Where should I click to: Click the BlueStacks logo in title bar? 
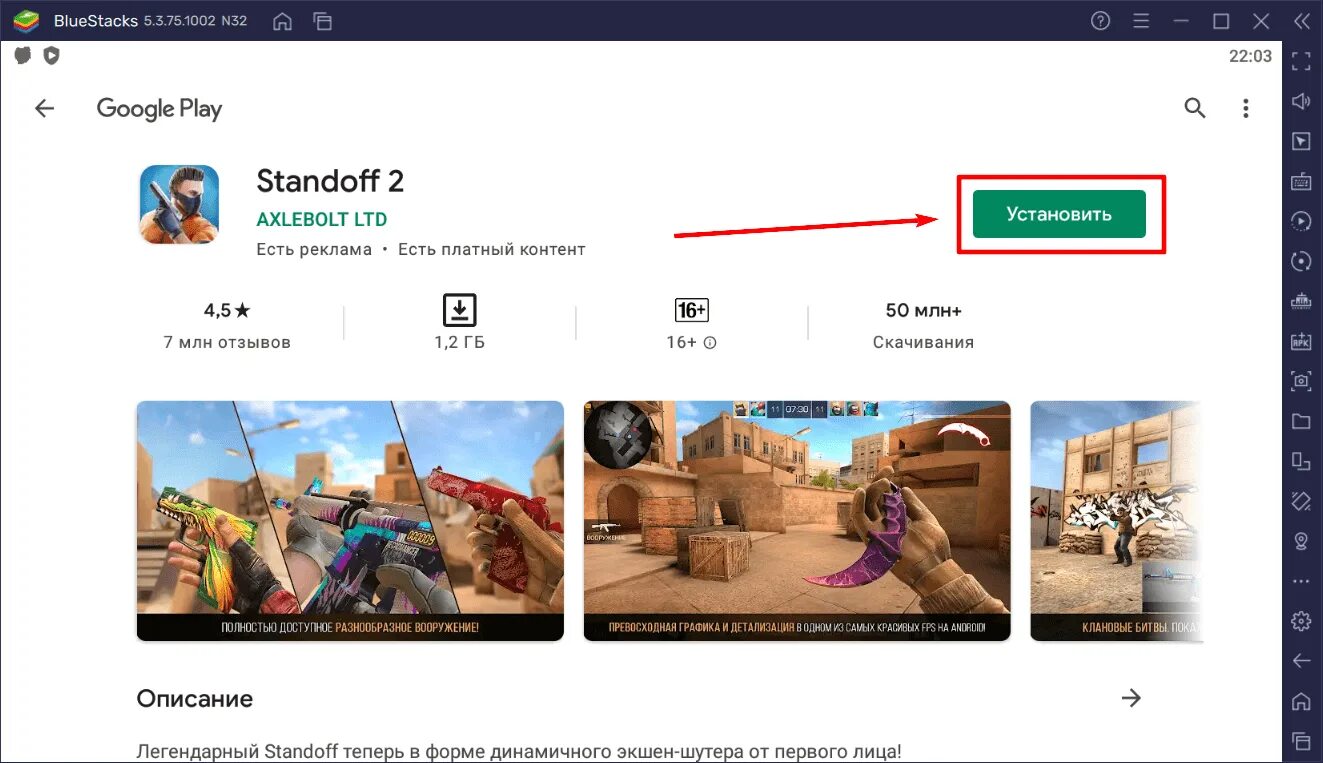(25, 21)
